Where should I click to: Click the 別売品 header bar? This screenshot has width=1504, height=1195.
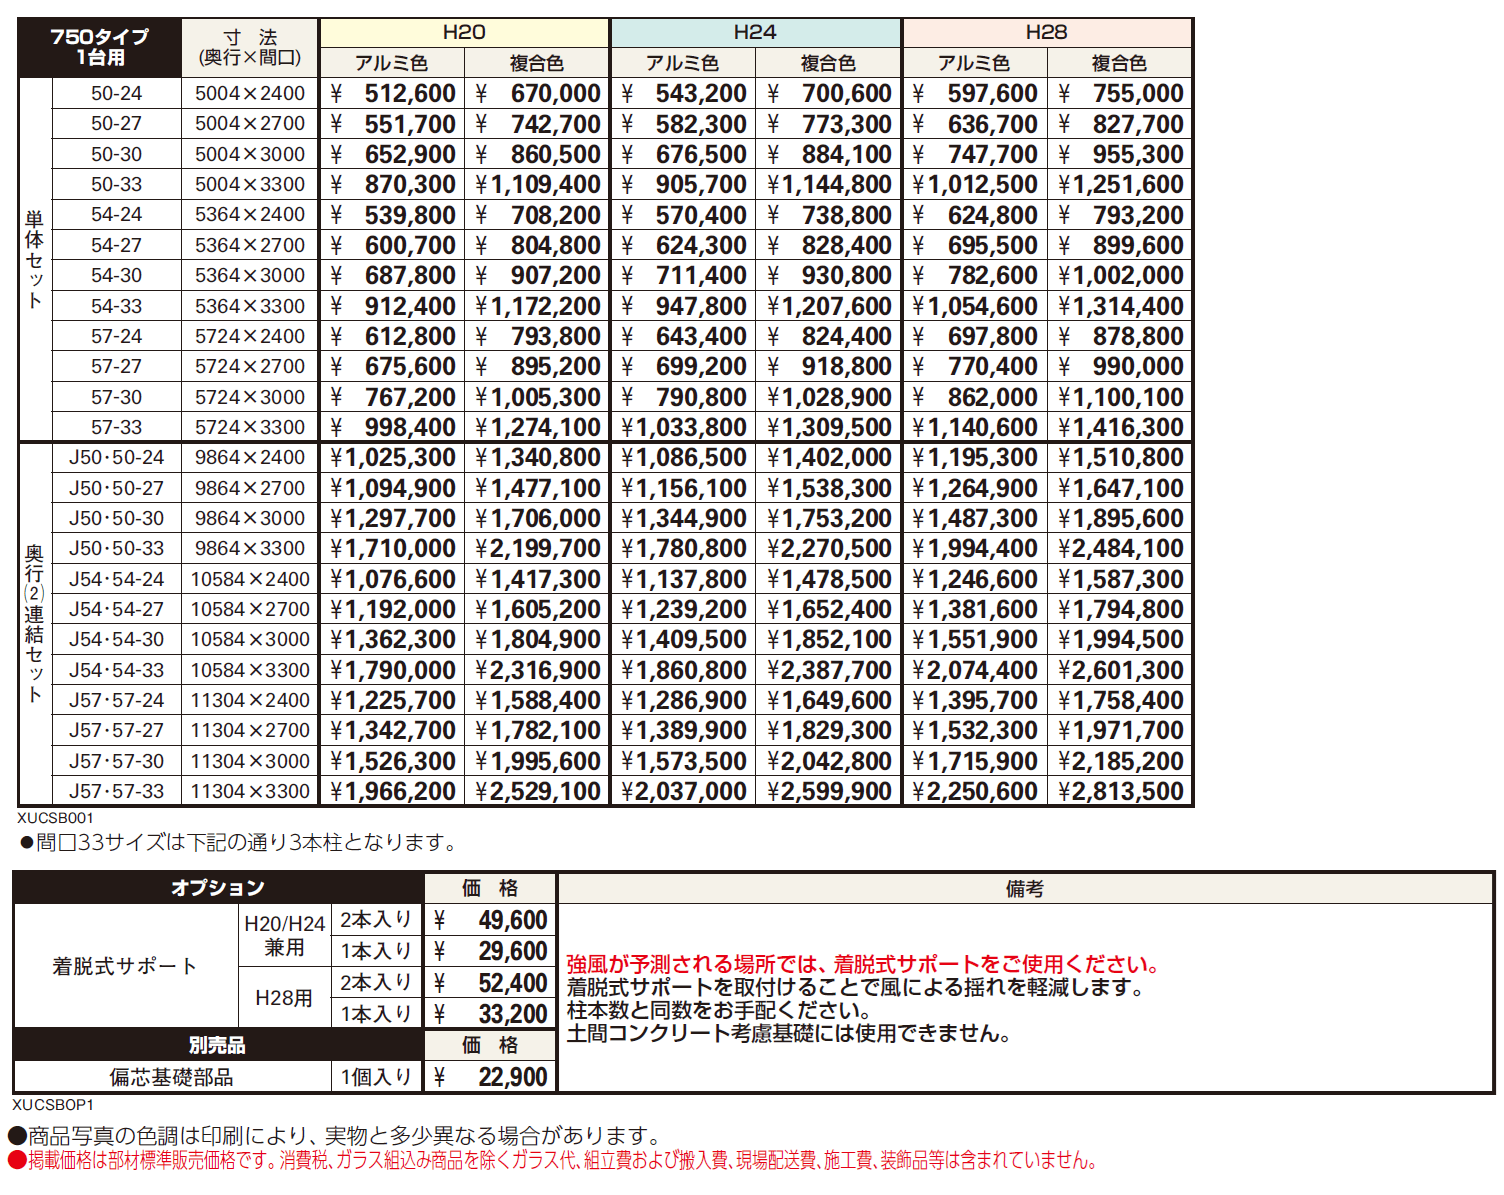218,1045
